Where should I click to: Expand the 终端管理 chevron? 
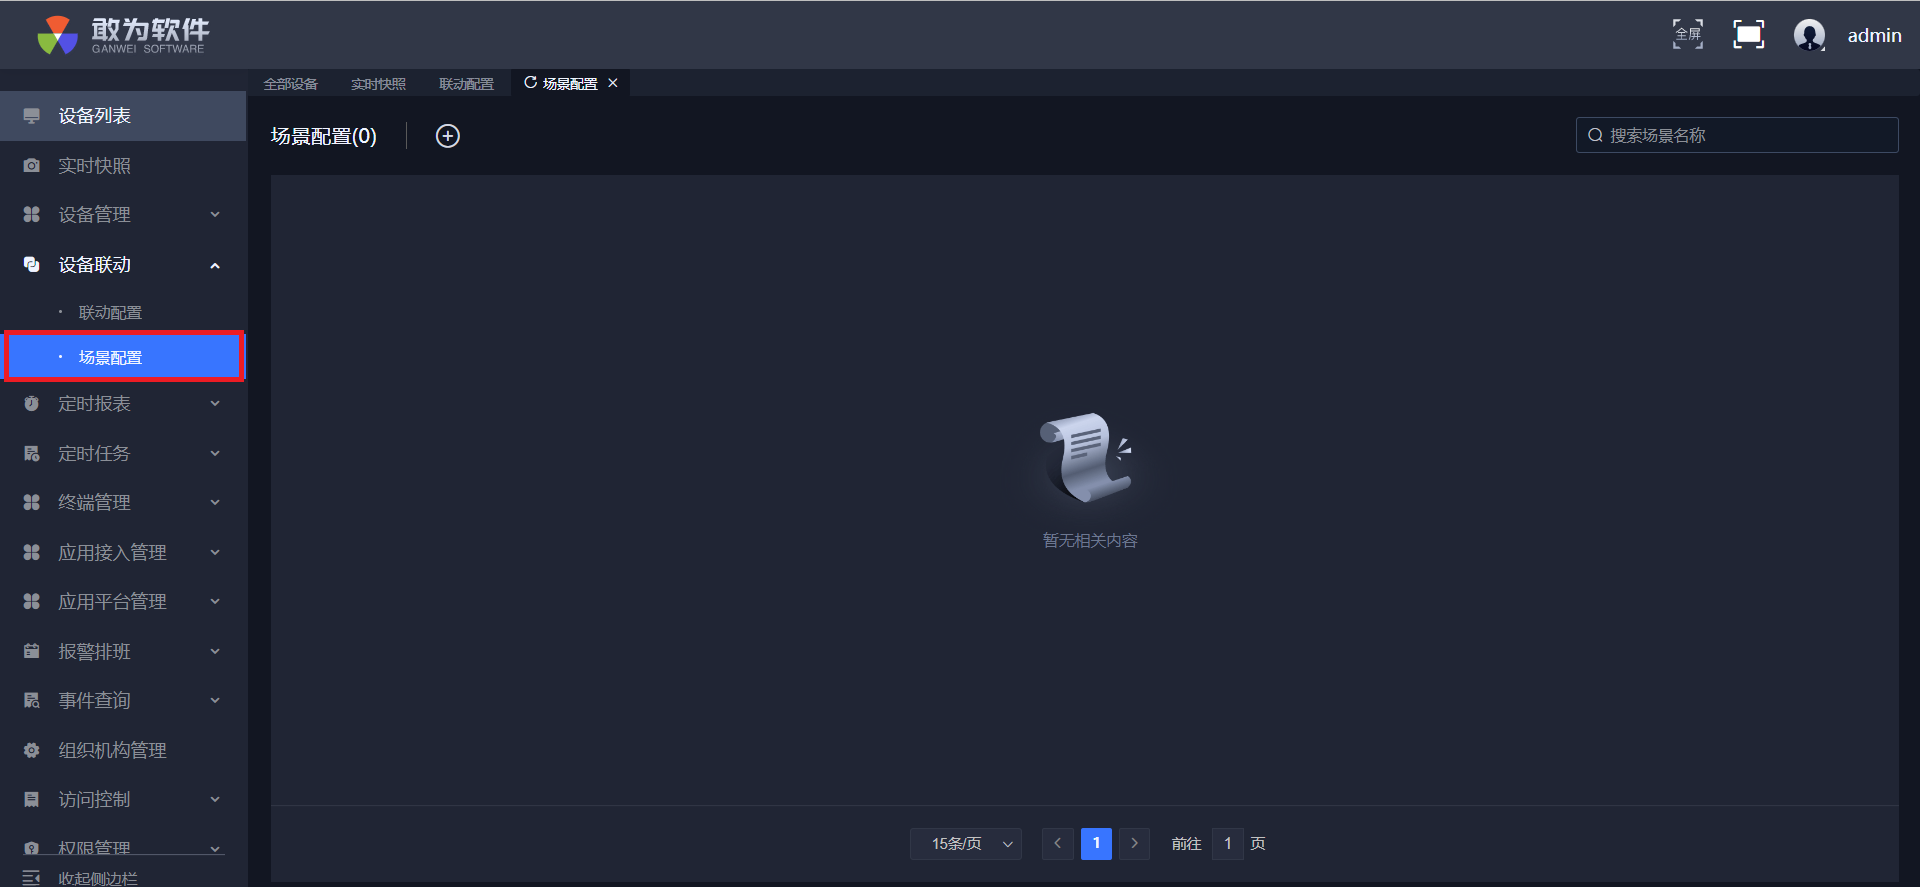(215, 503)
